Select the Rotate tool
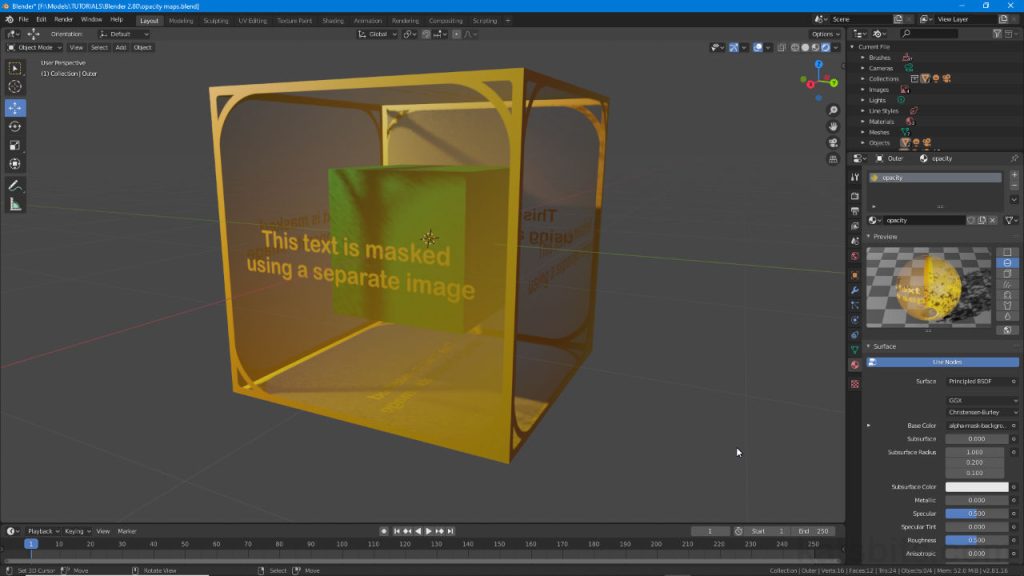Screen dimensions: 1024x576 [x=15, y=126]
